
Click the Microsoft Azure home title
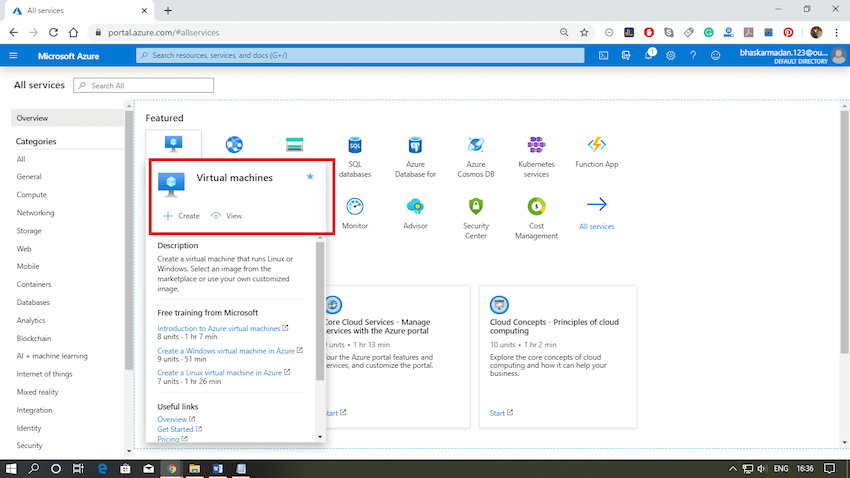click(68, 56)
